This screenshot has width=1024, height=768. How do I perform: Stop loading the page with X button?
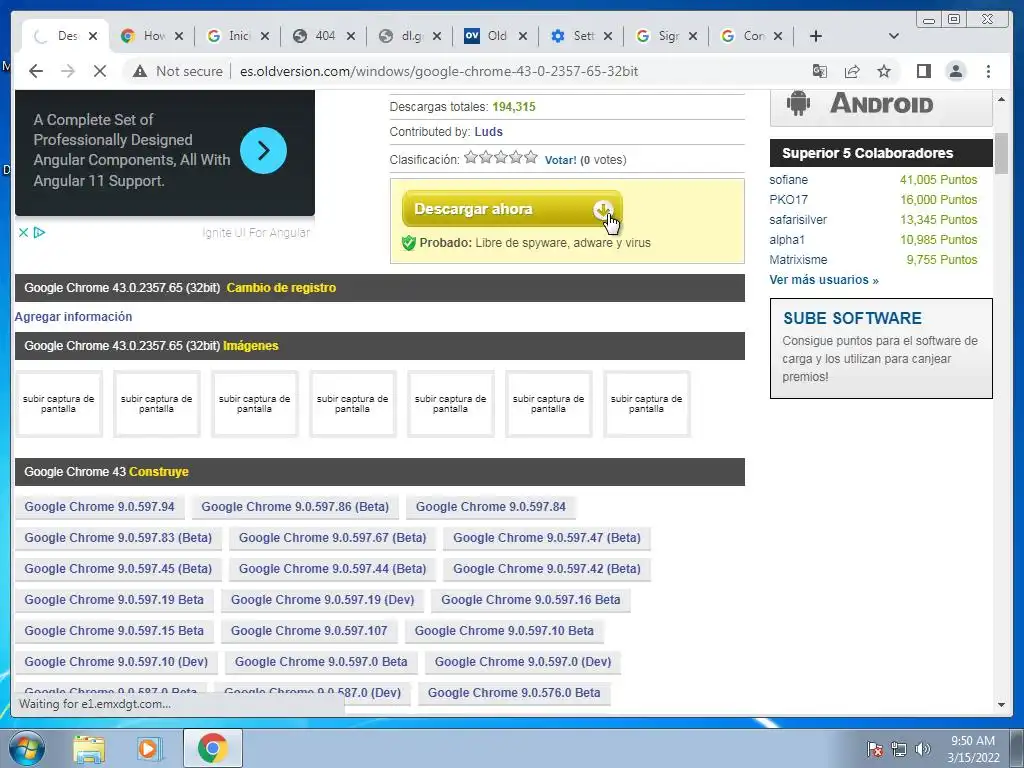tap(100, 71)
